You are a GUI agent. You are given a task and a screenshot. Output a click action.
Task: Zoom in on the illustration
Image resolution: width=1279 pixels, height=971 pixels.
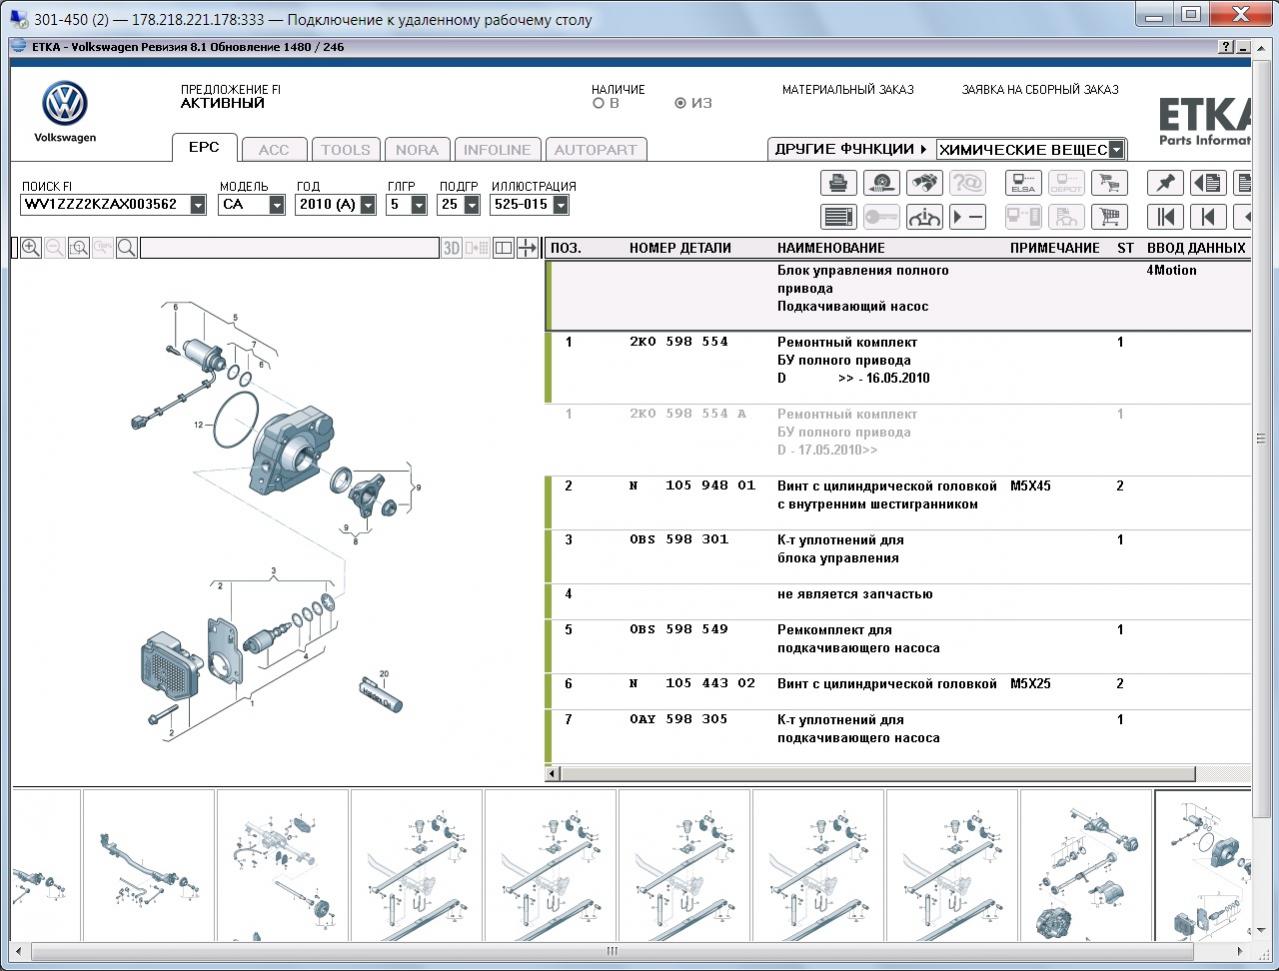[x=31, y=248]
